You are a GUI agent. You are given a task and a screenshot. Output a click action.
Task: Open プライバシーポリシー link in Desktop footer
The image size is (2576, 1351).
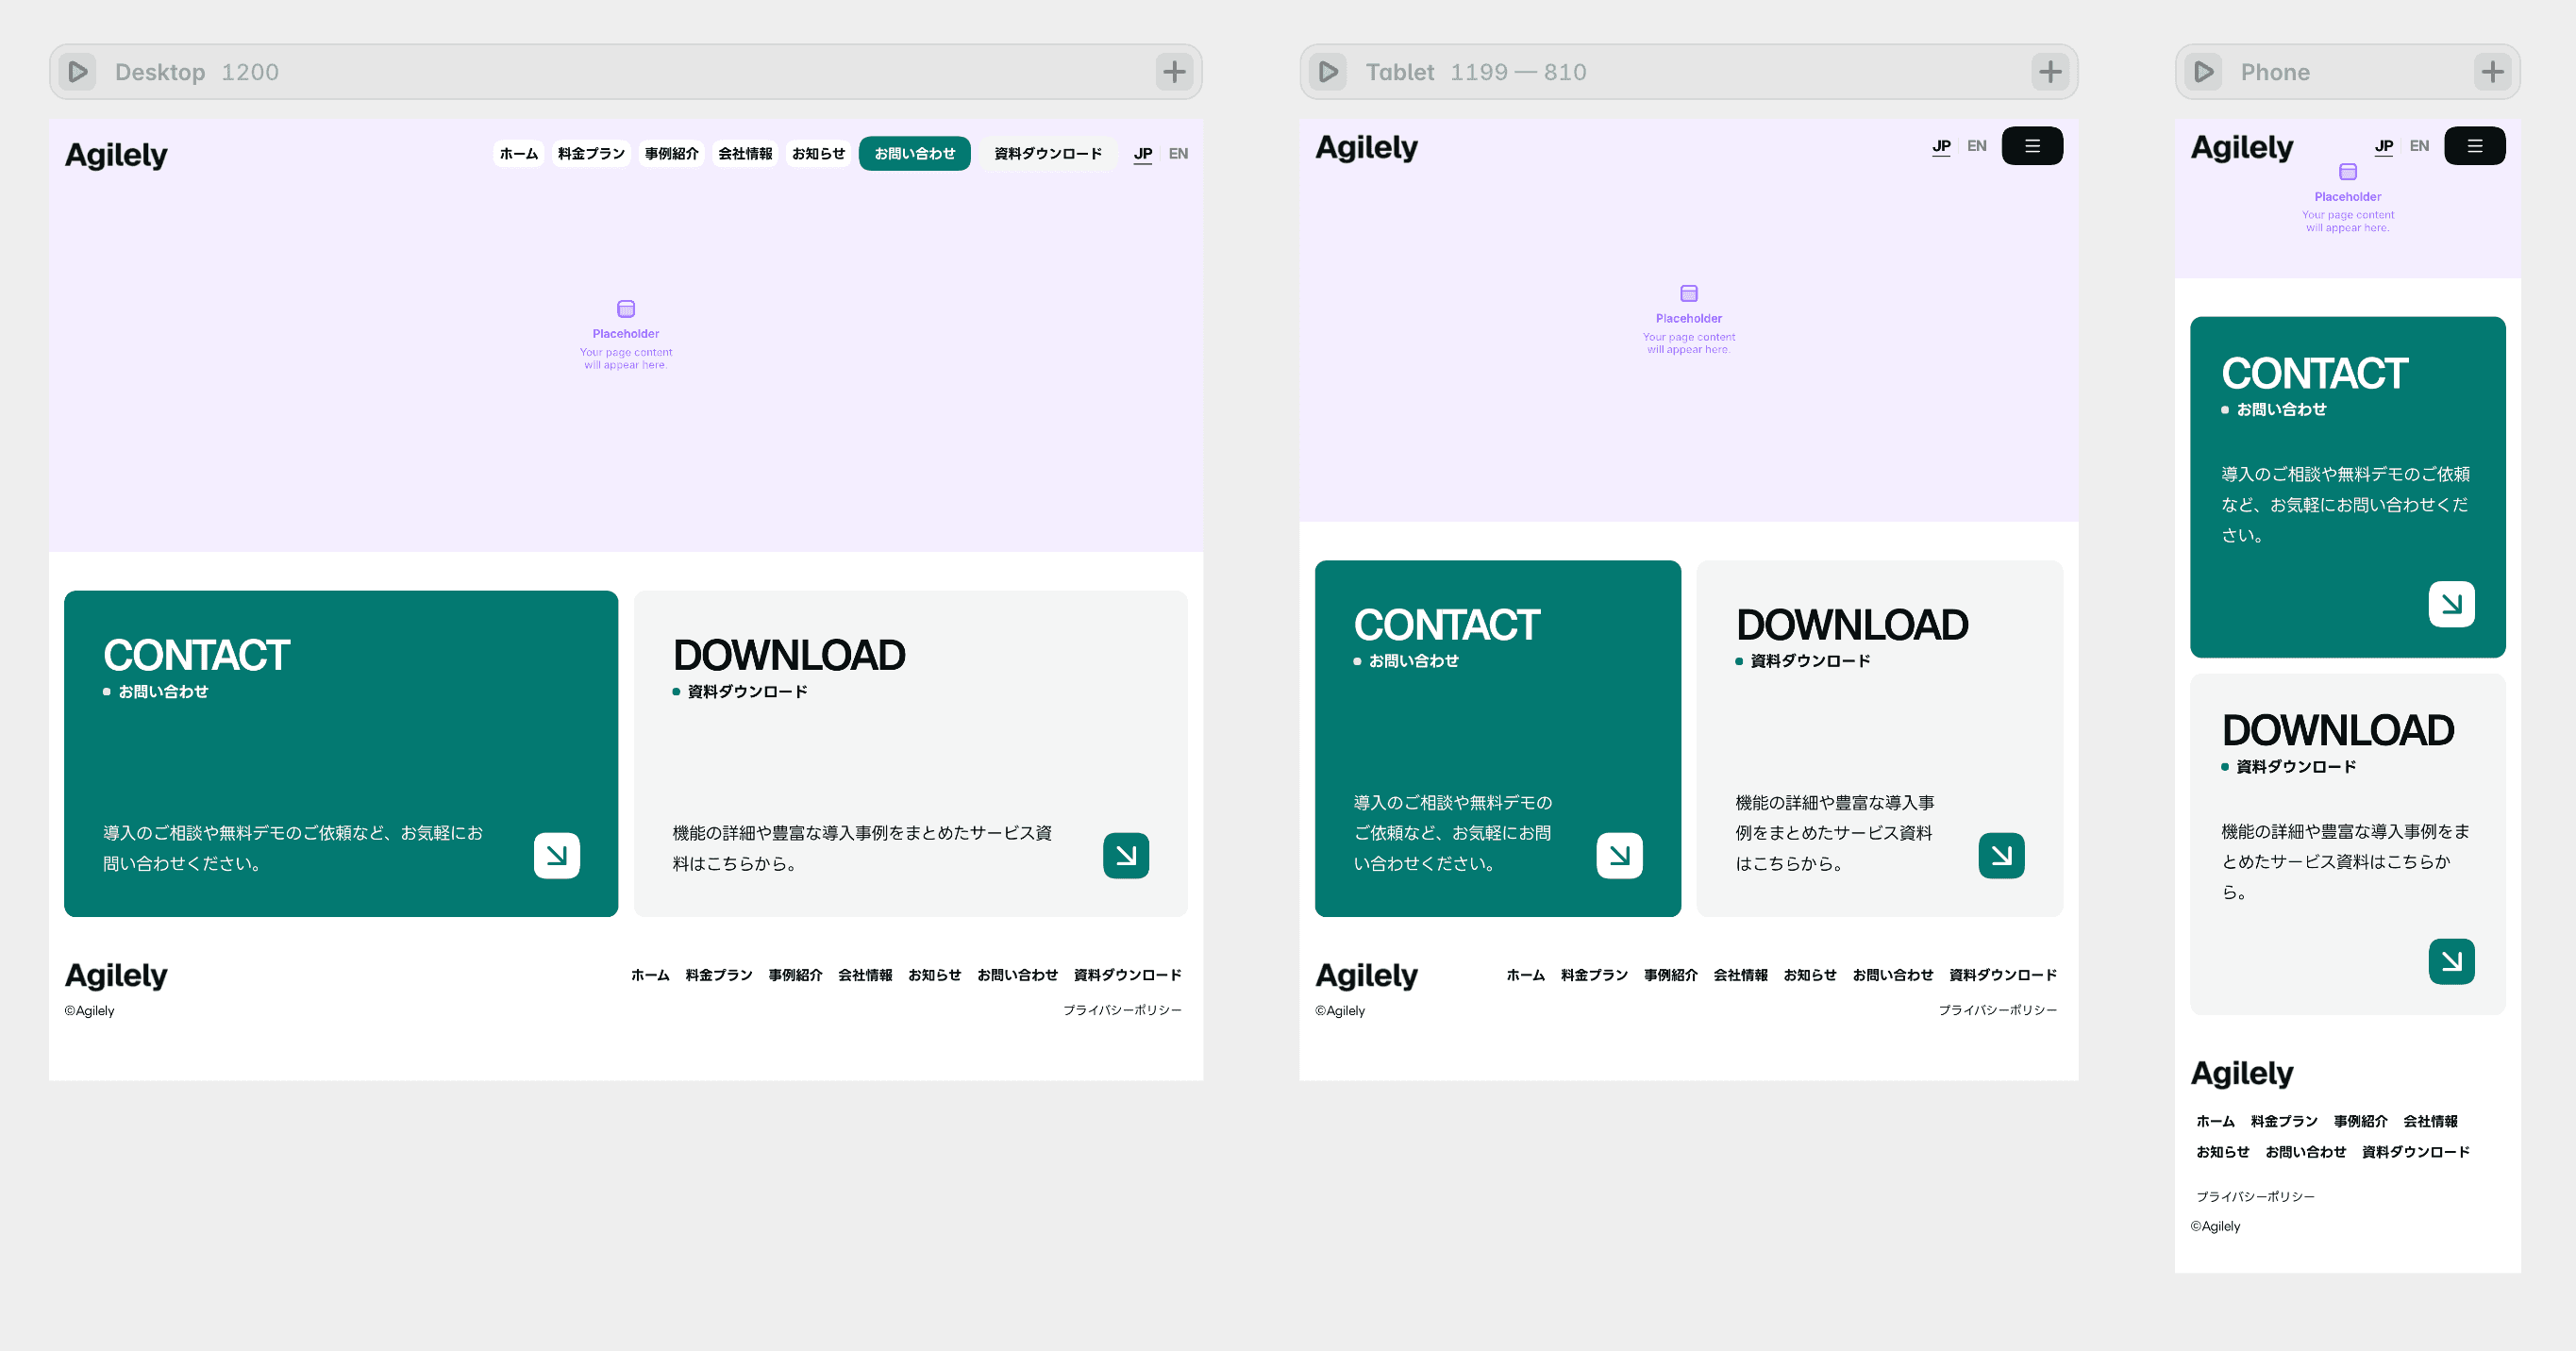pos(1122,1010)
